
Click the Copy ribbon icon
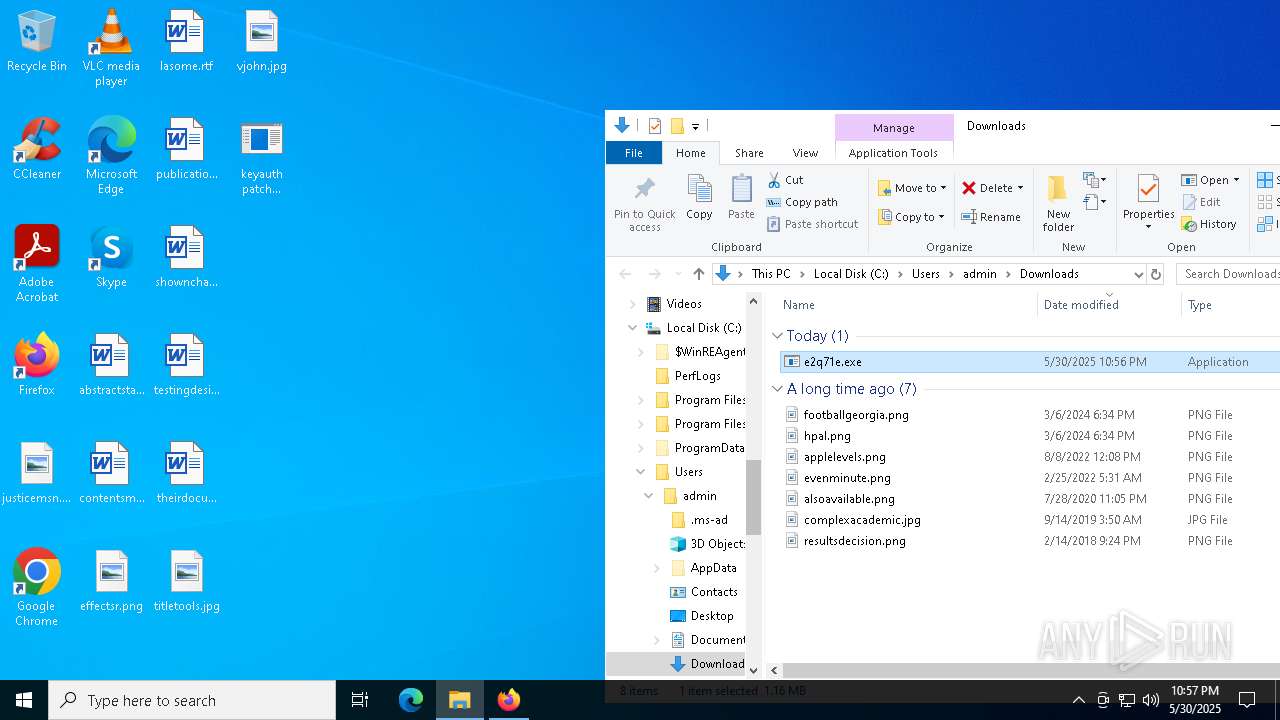point(699,189)
